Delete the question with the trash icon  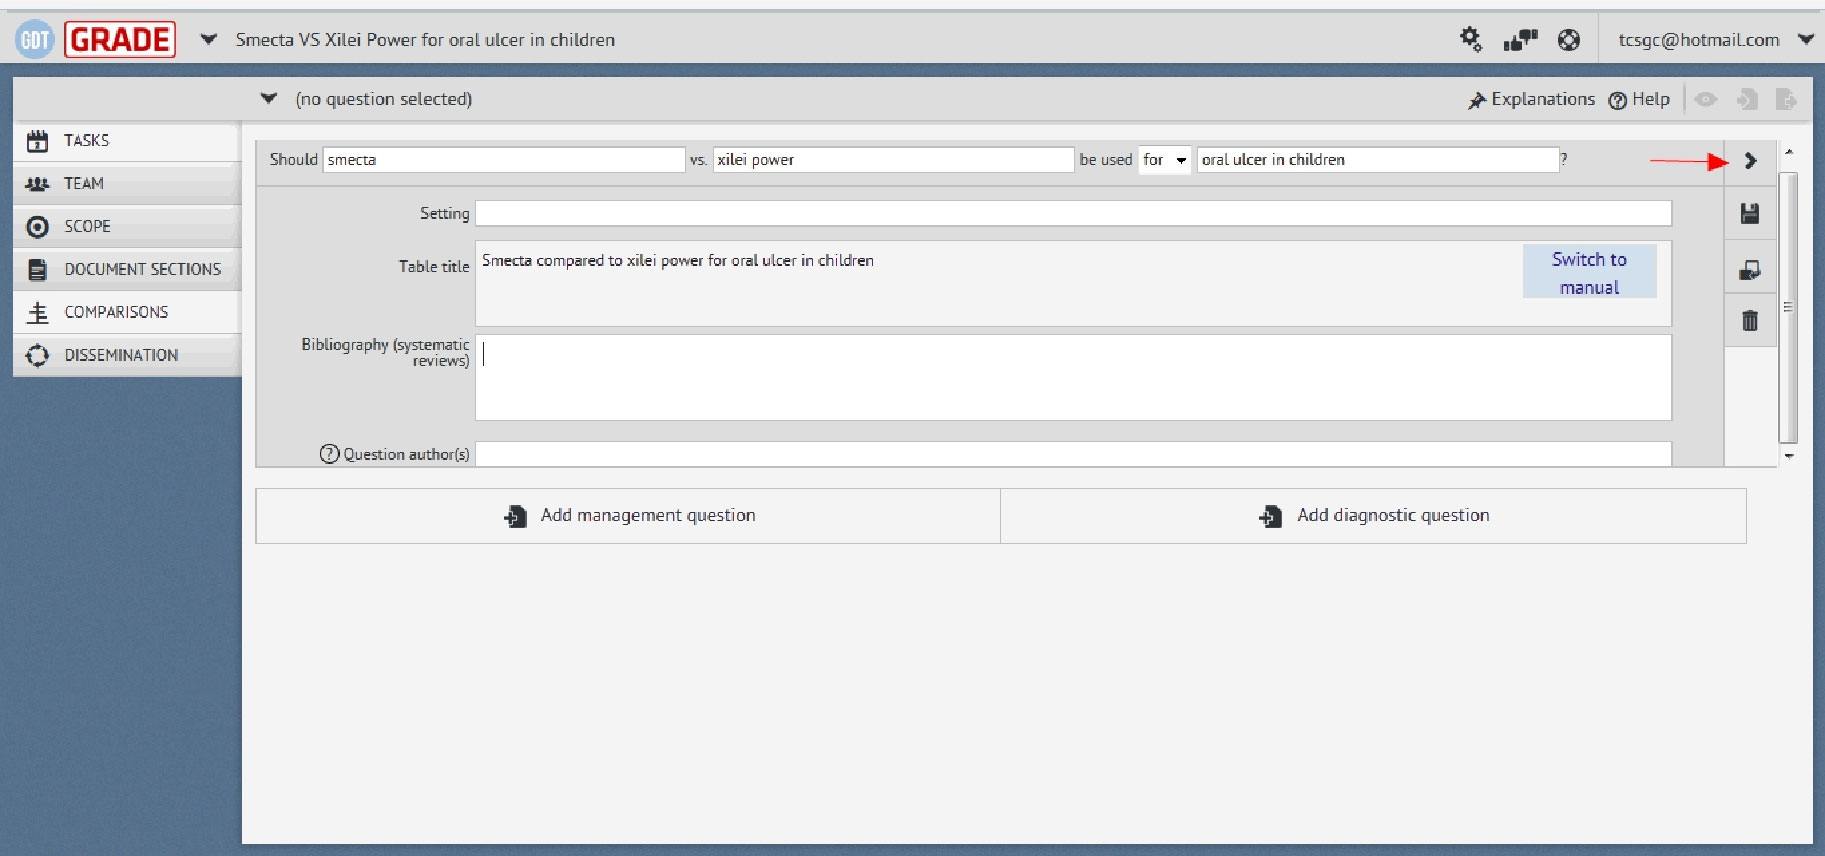click(1750, 321)
